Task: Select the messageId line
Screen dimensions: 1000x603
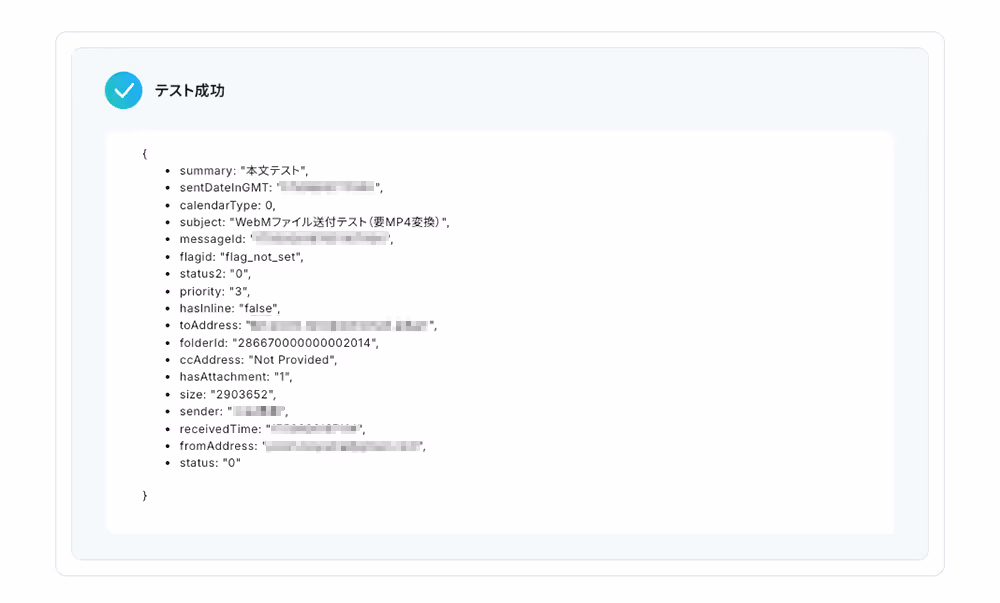Action: pyautogui.click(x=286, y=239)
